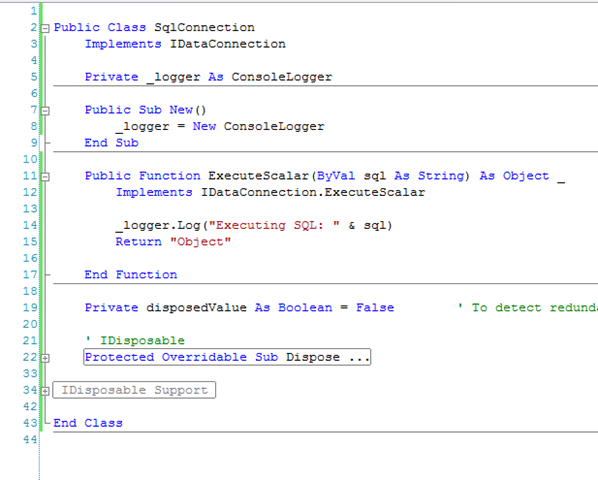Click 'IDataConnection.ExecuteScalar' on line 12

[x=313, y=192]
